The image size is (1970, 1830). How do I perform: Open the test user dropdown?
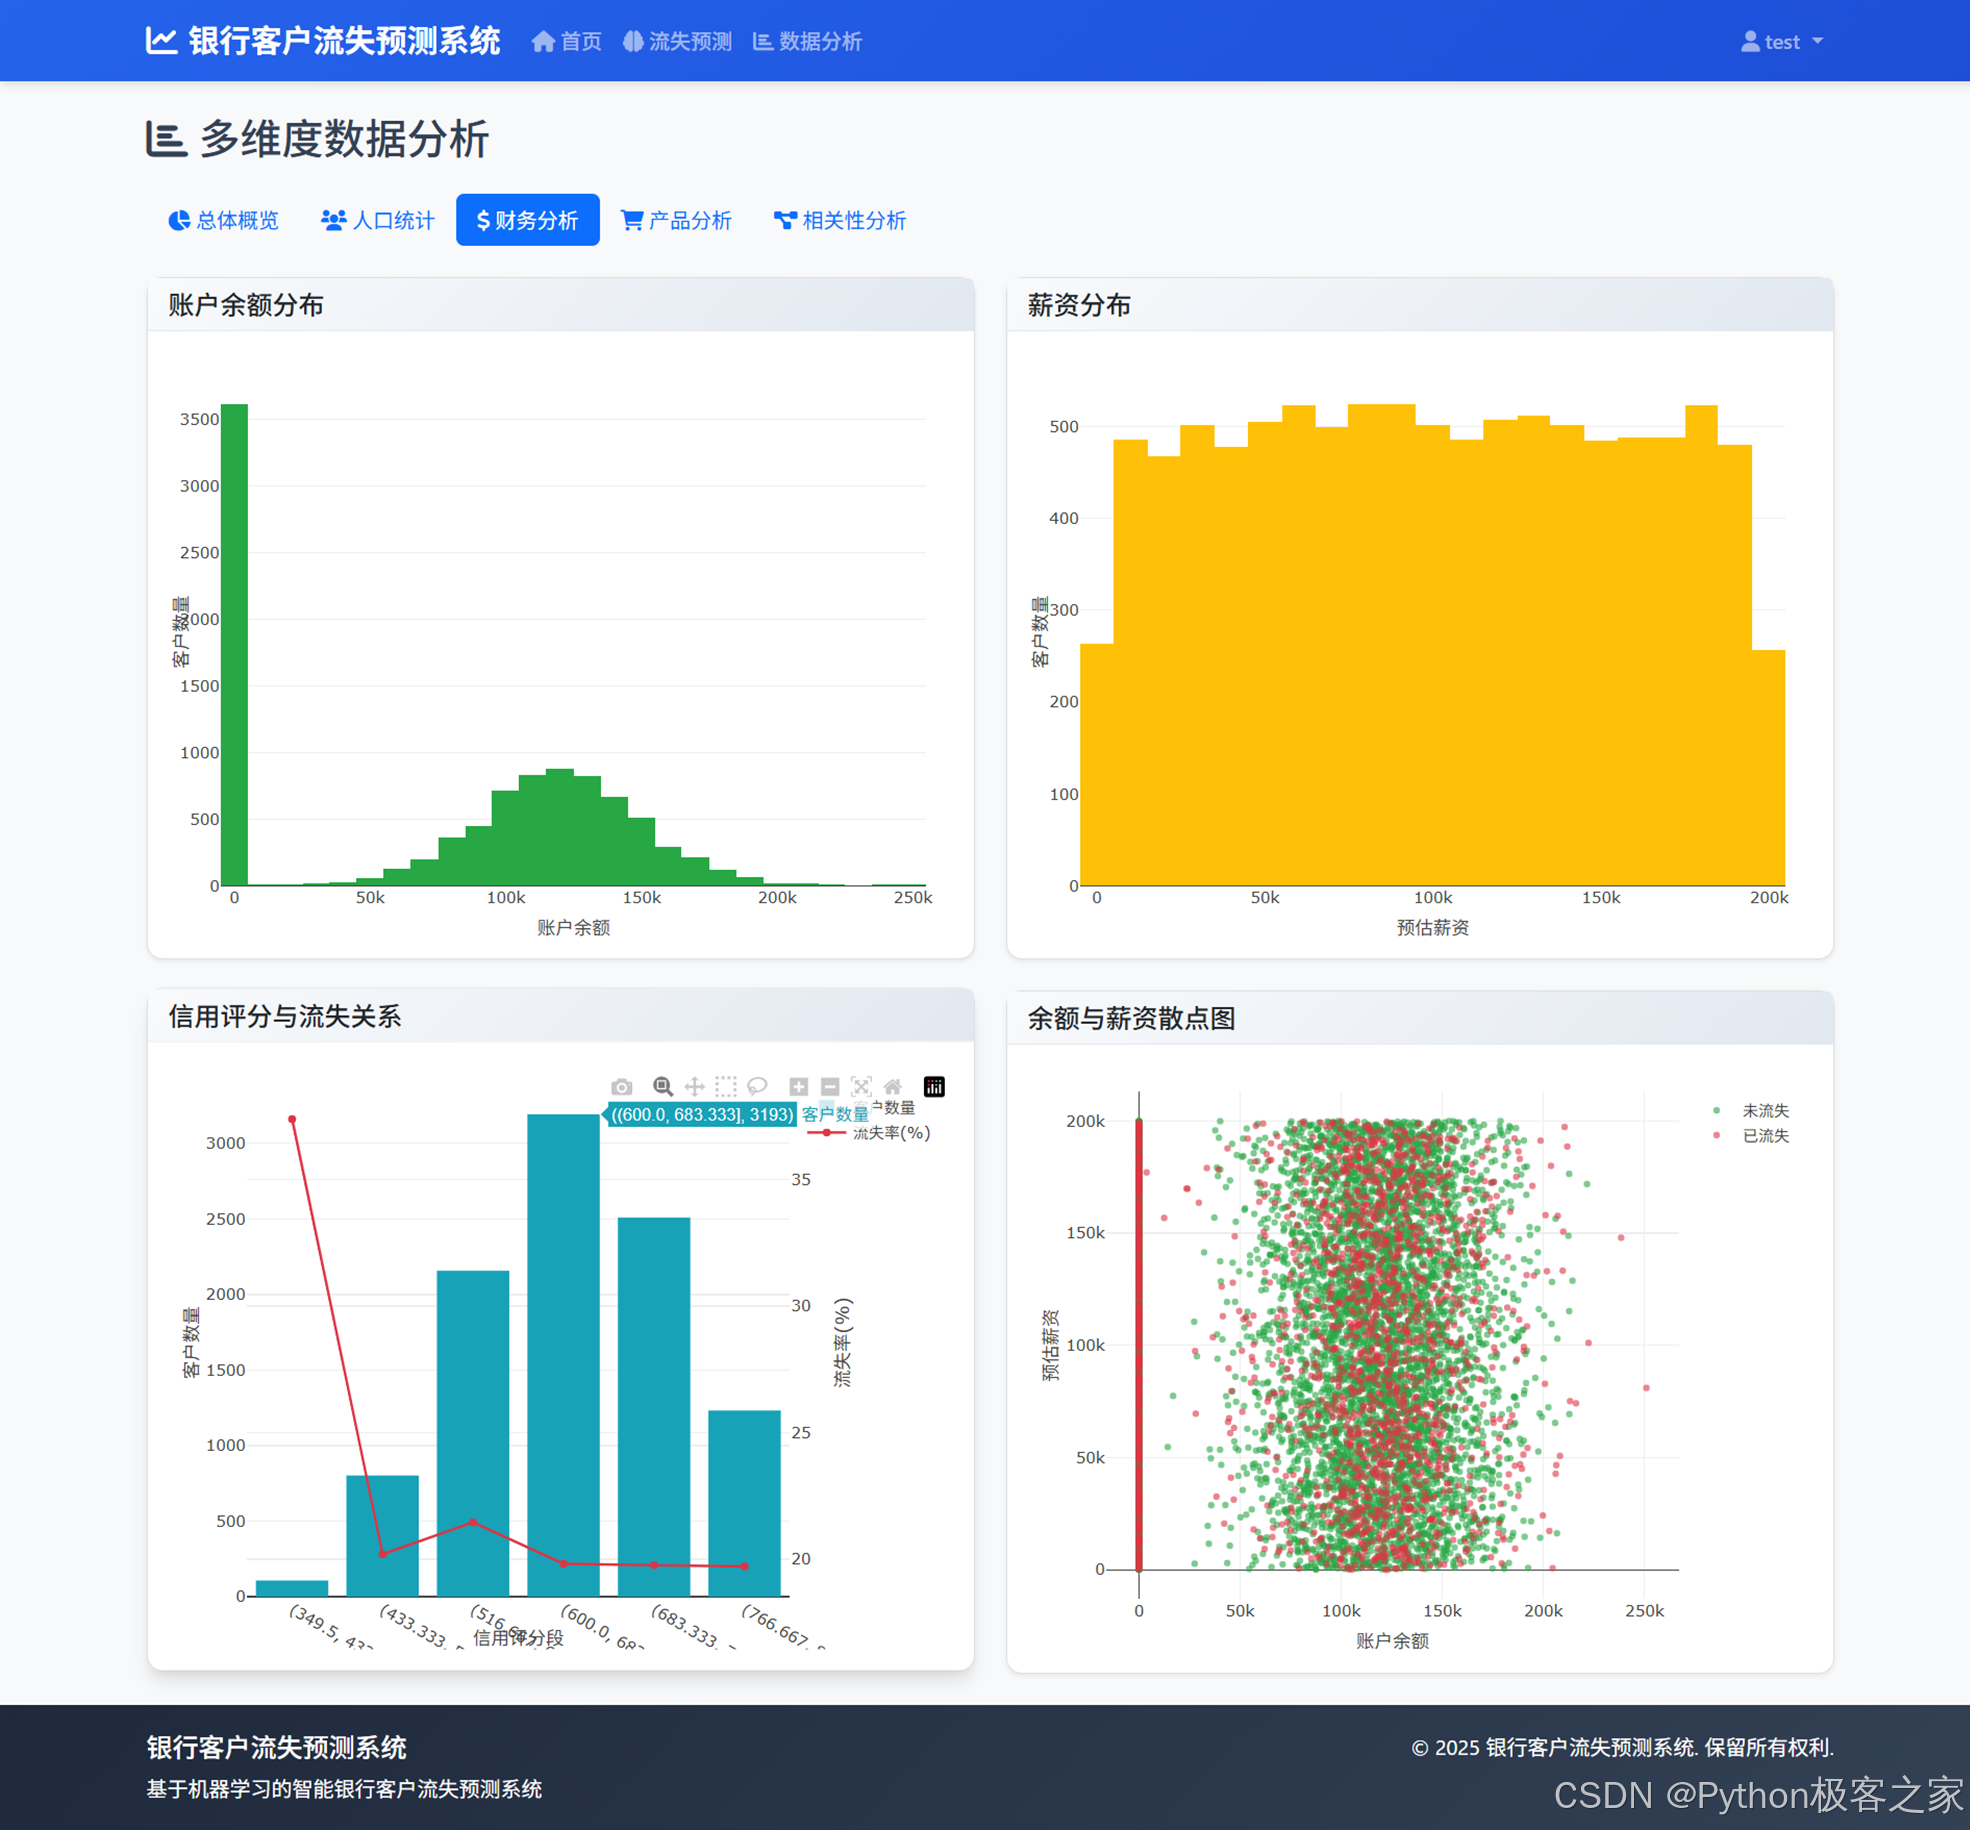click(x=1782, y=42)
